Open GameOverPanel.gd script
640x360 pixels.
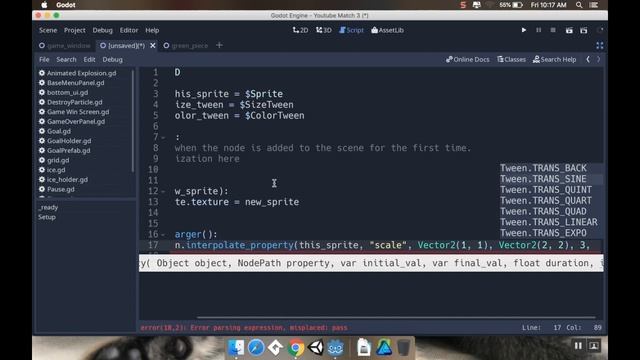72,122
